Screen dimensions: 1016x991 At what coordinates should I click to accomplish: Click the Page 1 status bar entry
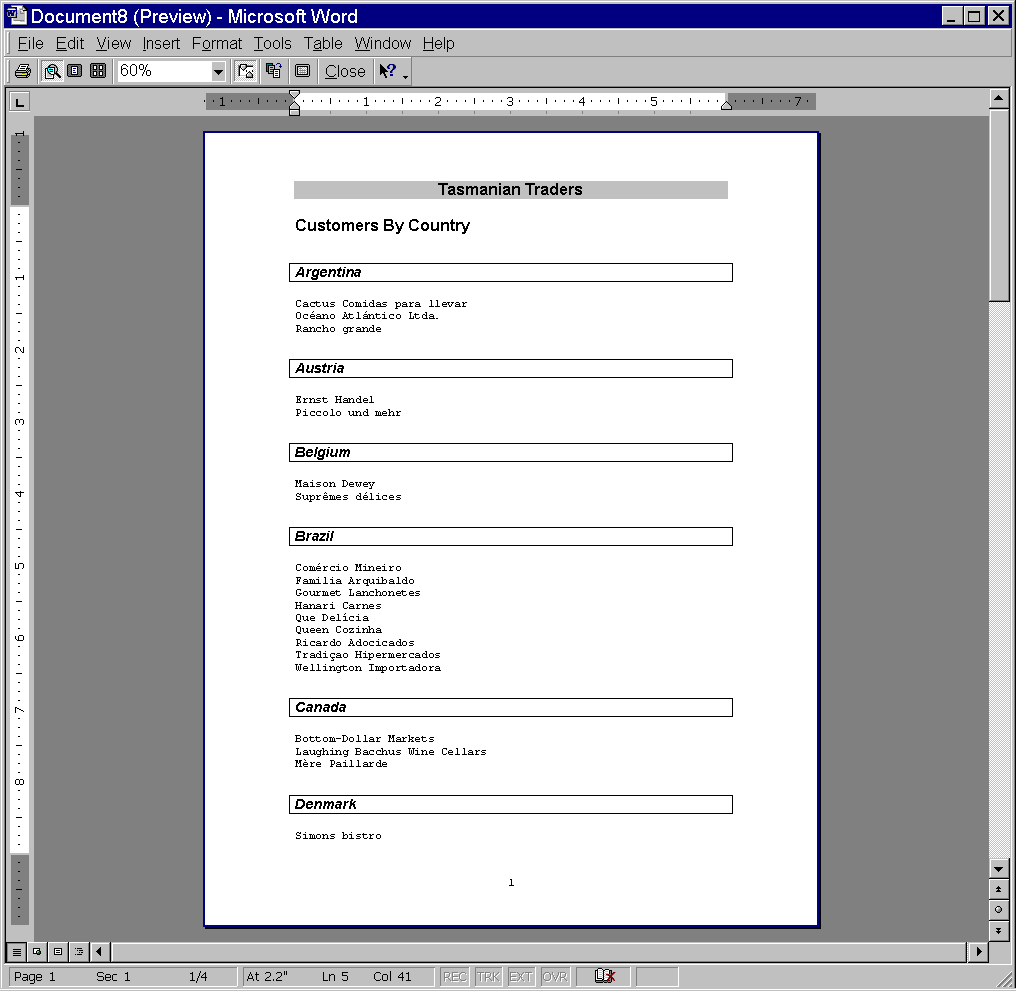[35, 976]
